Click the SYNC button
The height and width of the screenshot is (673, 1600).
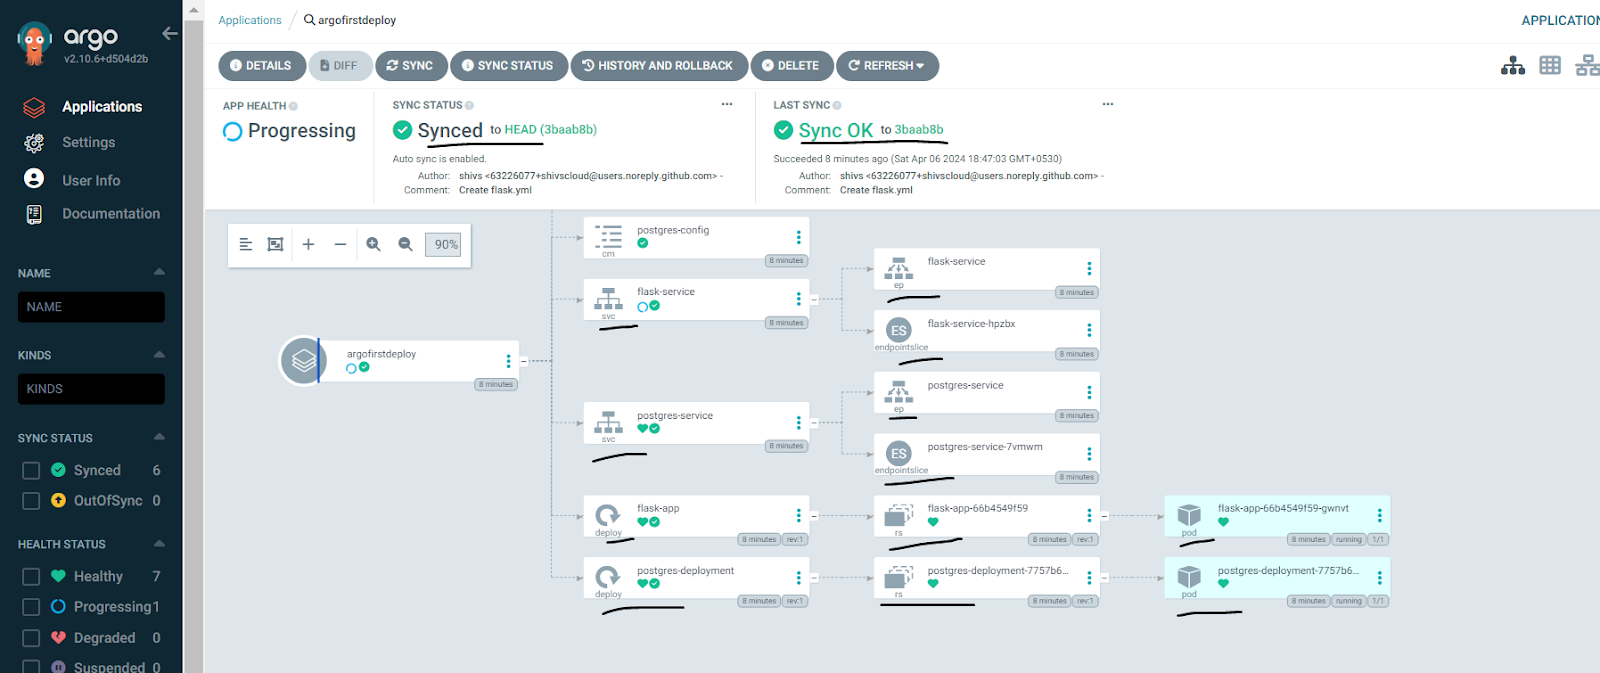pos(411,66)
